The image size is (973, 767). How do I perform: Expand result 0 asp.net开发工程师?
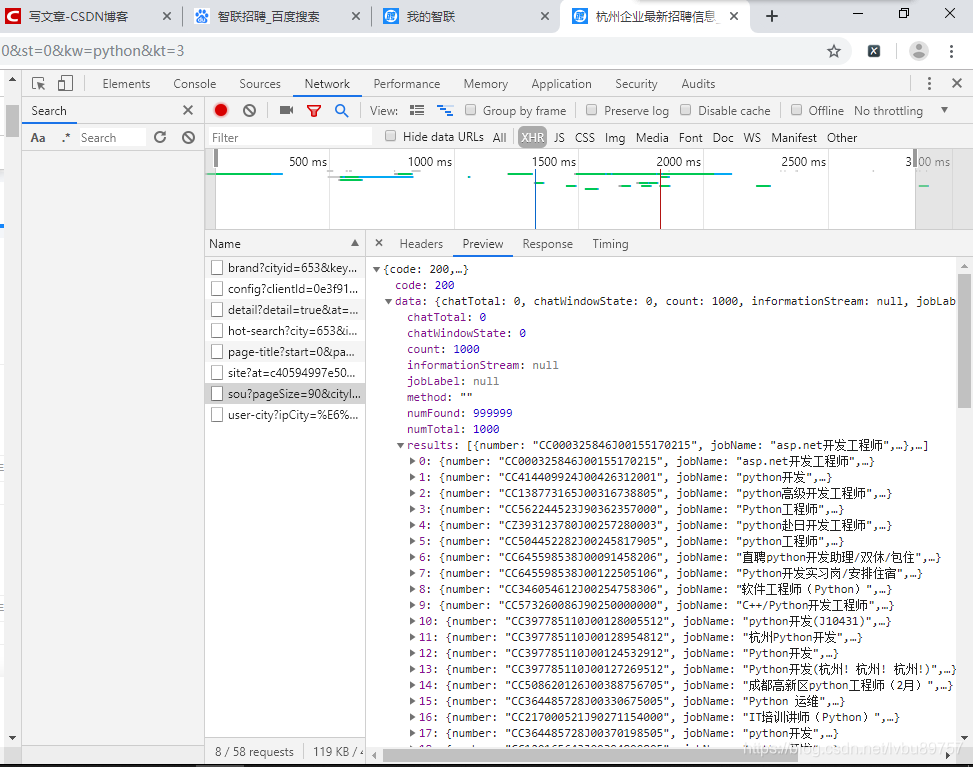pos(413,461)
